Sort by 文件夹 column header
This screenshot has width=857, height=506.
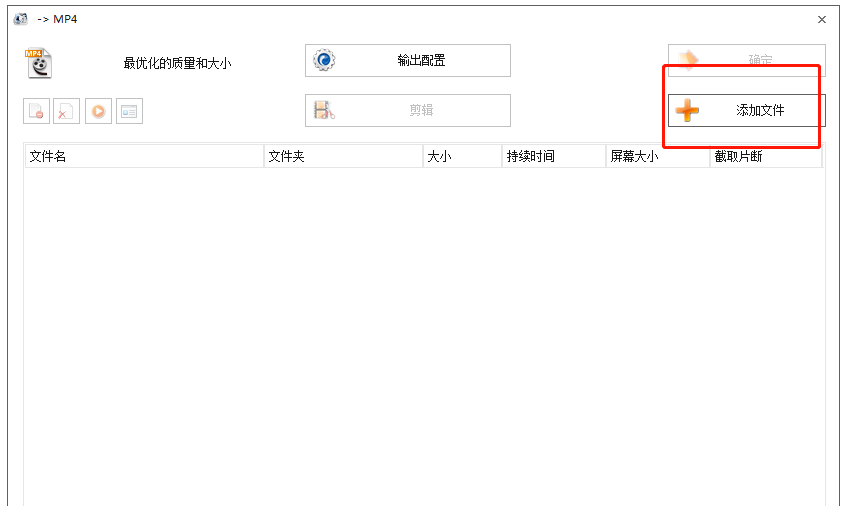pyautogui.click(x=343, y=156)
